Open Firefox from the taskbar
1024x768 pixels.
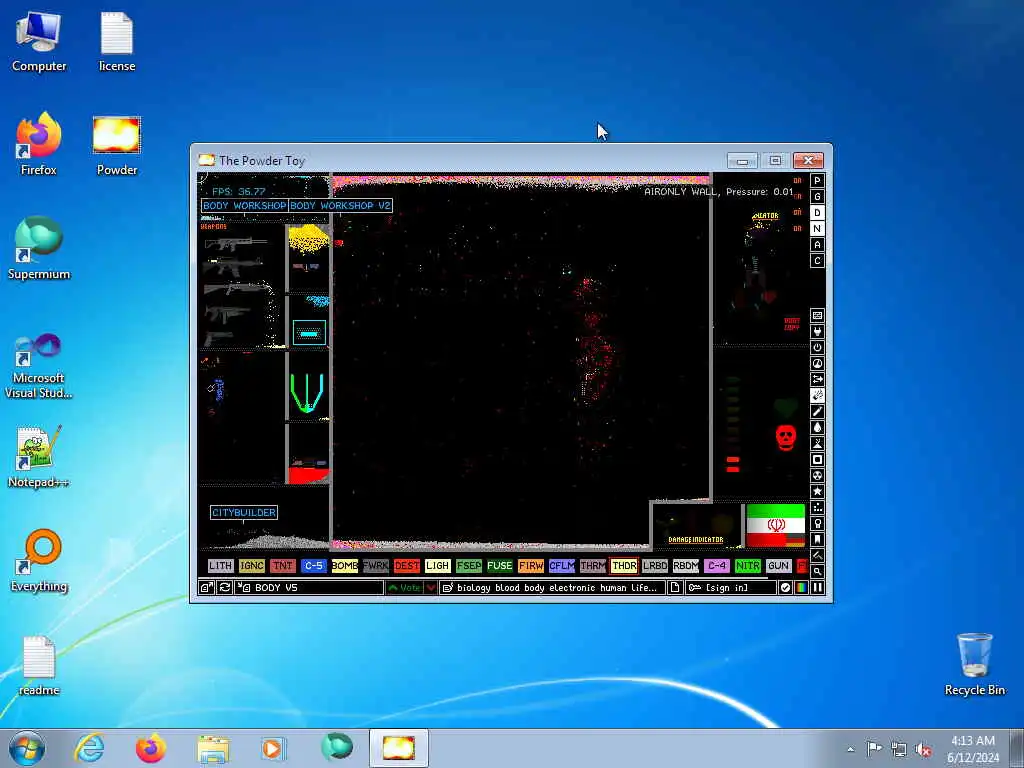tap(151, 748)
